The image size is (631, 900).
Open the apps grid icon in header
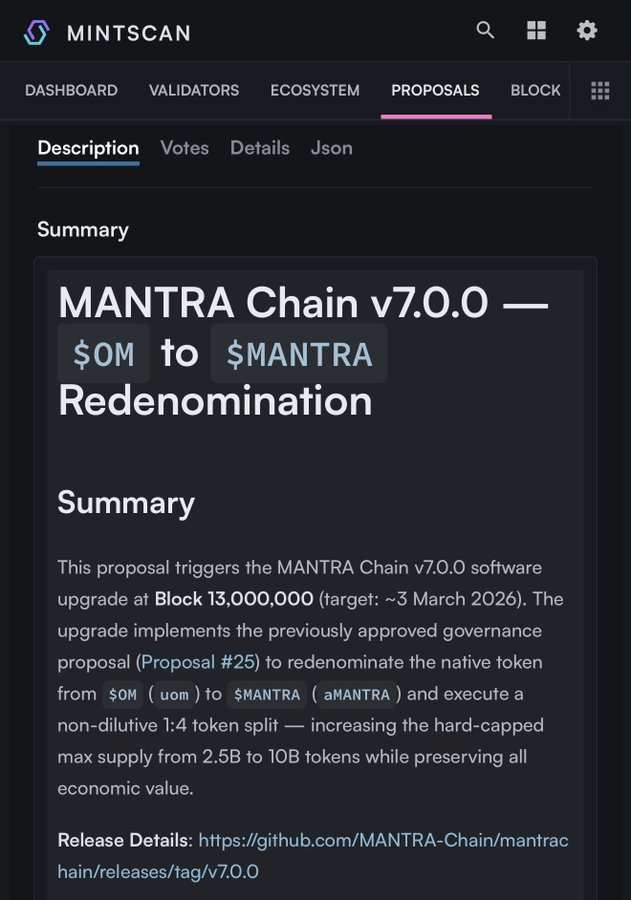536,31
